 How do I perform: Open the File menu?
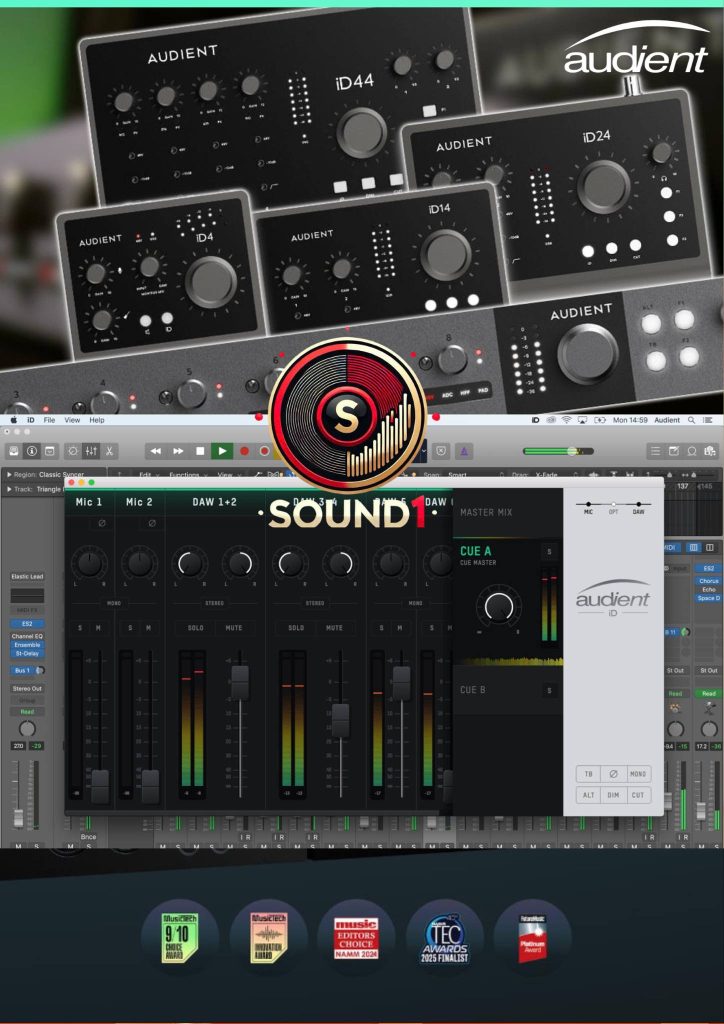point(49,420)
